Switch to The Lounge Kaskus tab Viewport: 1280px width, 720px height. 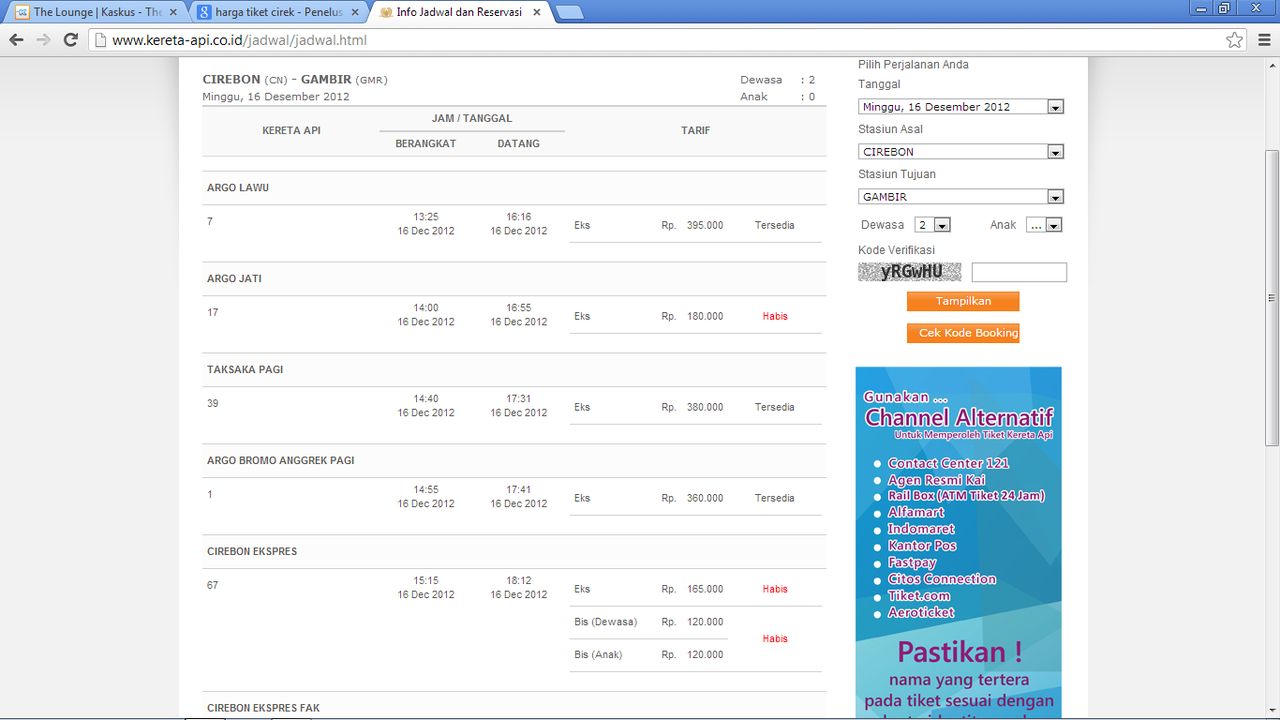click(x=97, y=13)
